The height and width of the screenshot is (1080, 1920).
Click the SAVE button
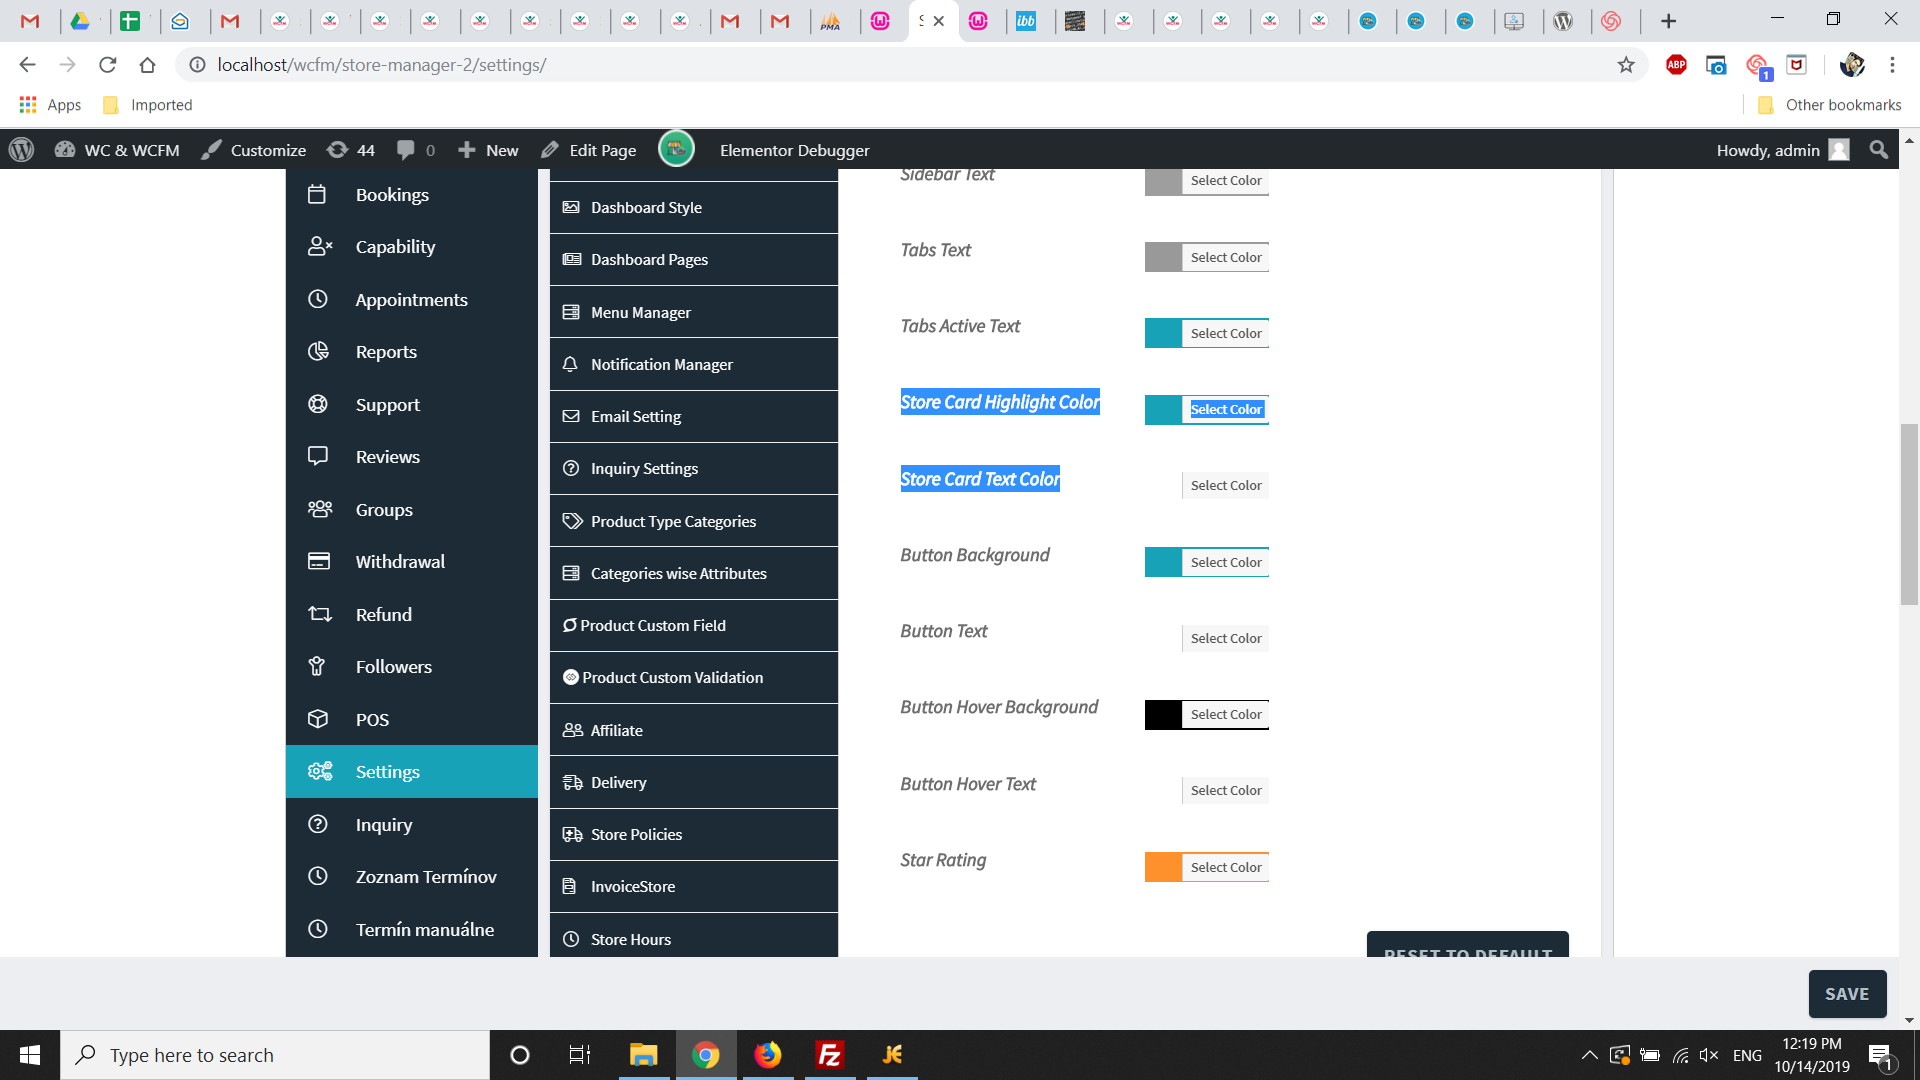tap(1847, 994)
